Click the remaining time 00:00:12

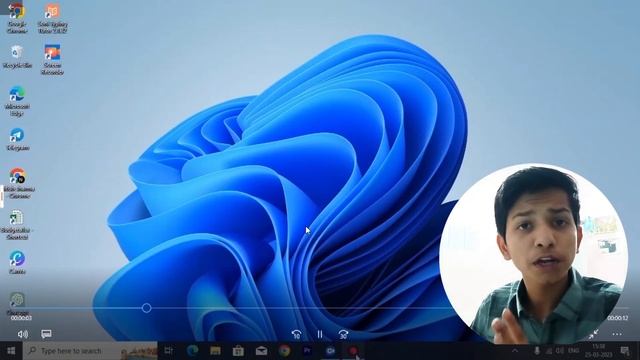[x=618, y=318]
